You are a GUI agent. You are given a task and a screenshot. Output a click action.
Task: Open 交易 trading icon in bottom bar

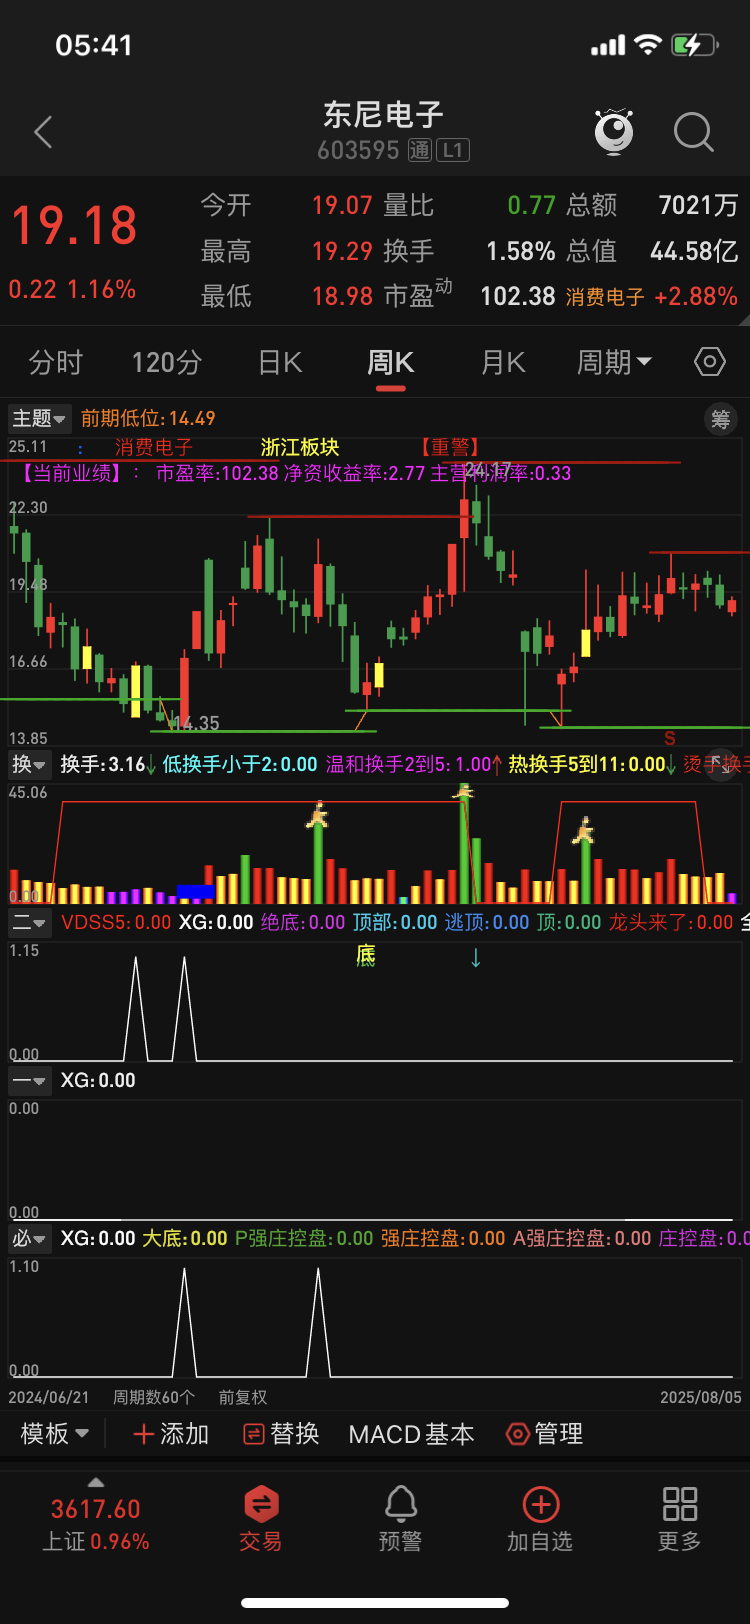[260, 1517]
